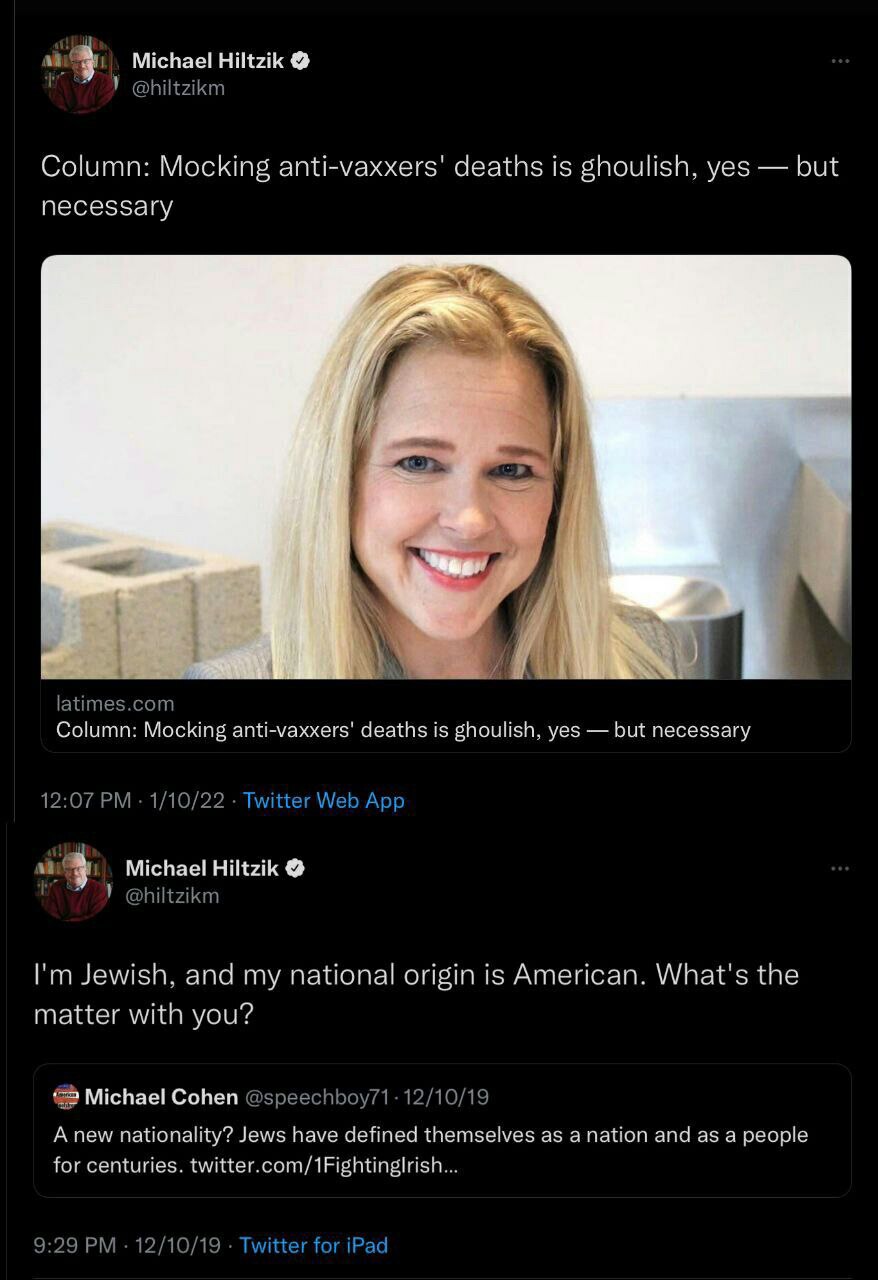The width and height of the screenshot is (878, 1280).
Task: Click Hiltzik's avatar on the second tweet
Action: coord(70,882)
